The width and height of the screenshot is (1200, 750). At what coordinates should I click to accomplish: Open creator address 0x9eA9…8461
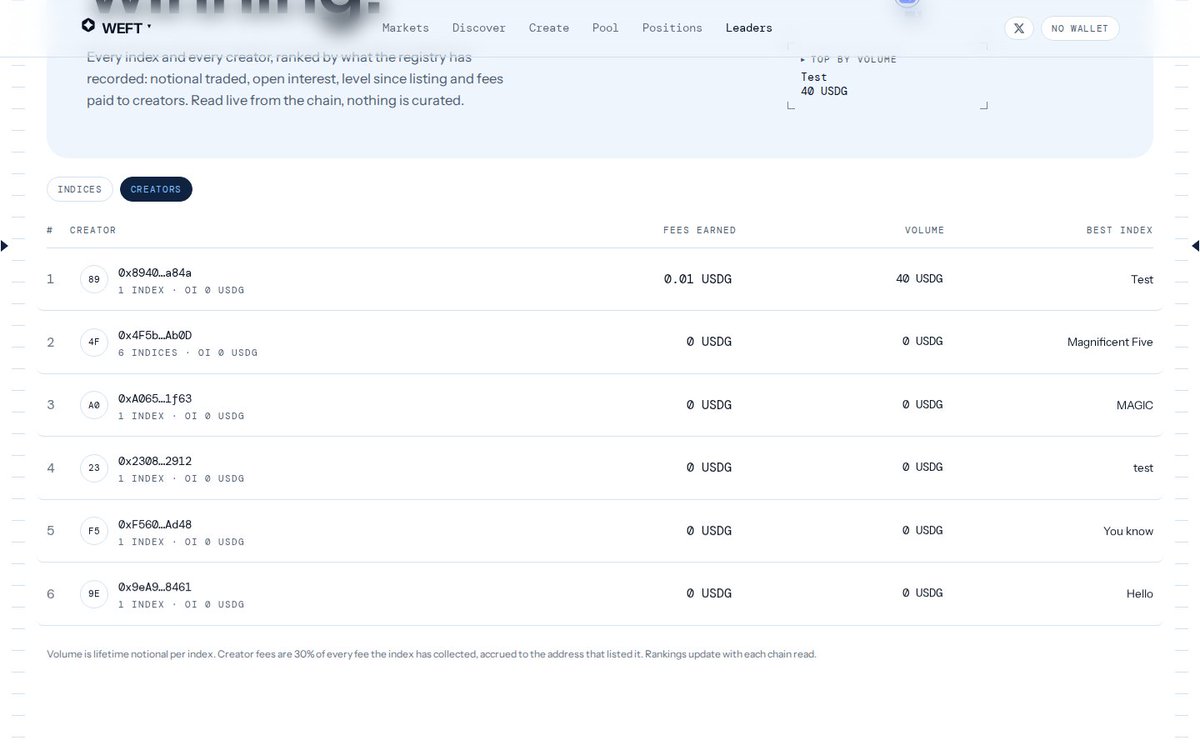(155, 587)
